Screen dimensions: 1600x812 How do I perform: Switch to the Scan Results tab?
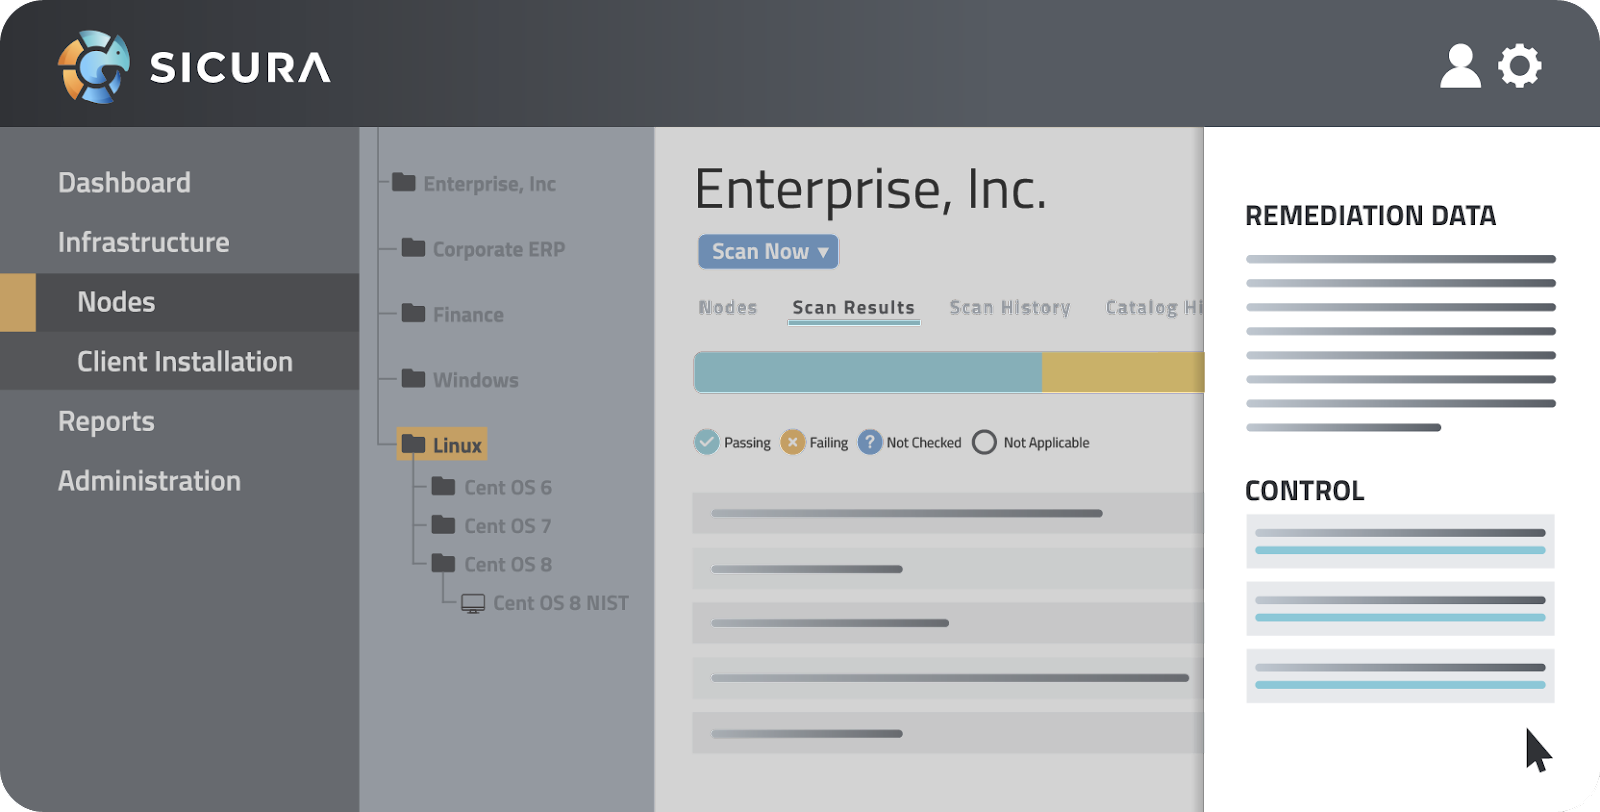[x=853, y=308]
